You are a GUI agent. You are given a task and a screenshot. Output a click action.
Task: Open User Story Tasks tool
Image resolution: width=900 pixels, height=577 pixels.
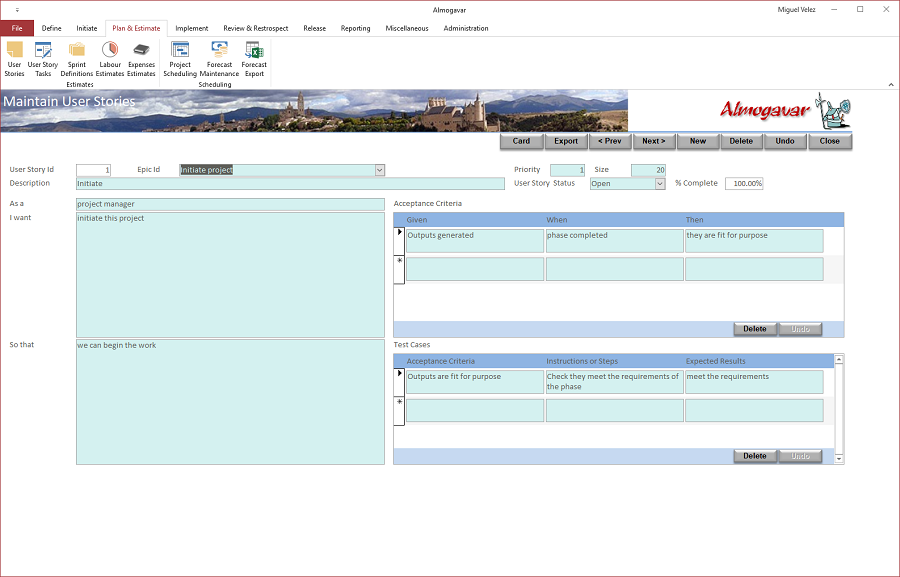(x=43, y=59)
